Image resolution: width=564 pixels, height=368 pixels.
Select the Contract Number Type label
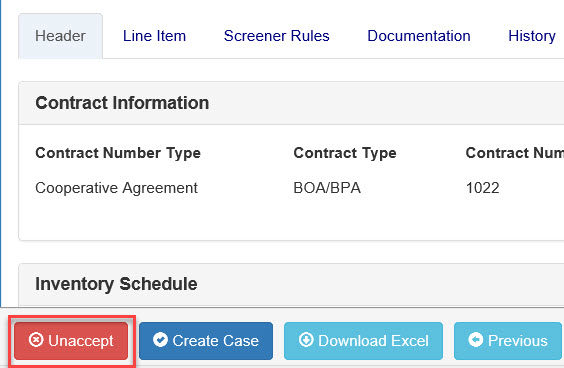tap(118, 153)
